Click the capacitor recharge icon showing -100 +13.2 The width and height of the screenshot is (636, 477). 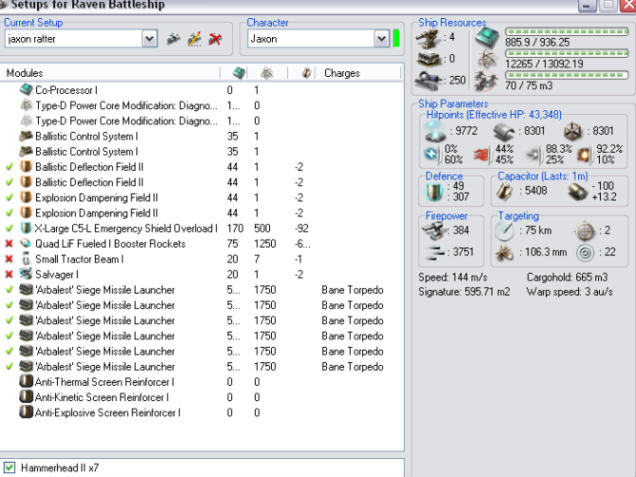click(x=578, y=191)
